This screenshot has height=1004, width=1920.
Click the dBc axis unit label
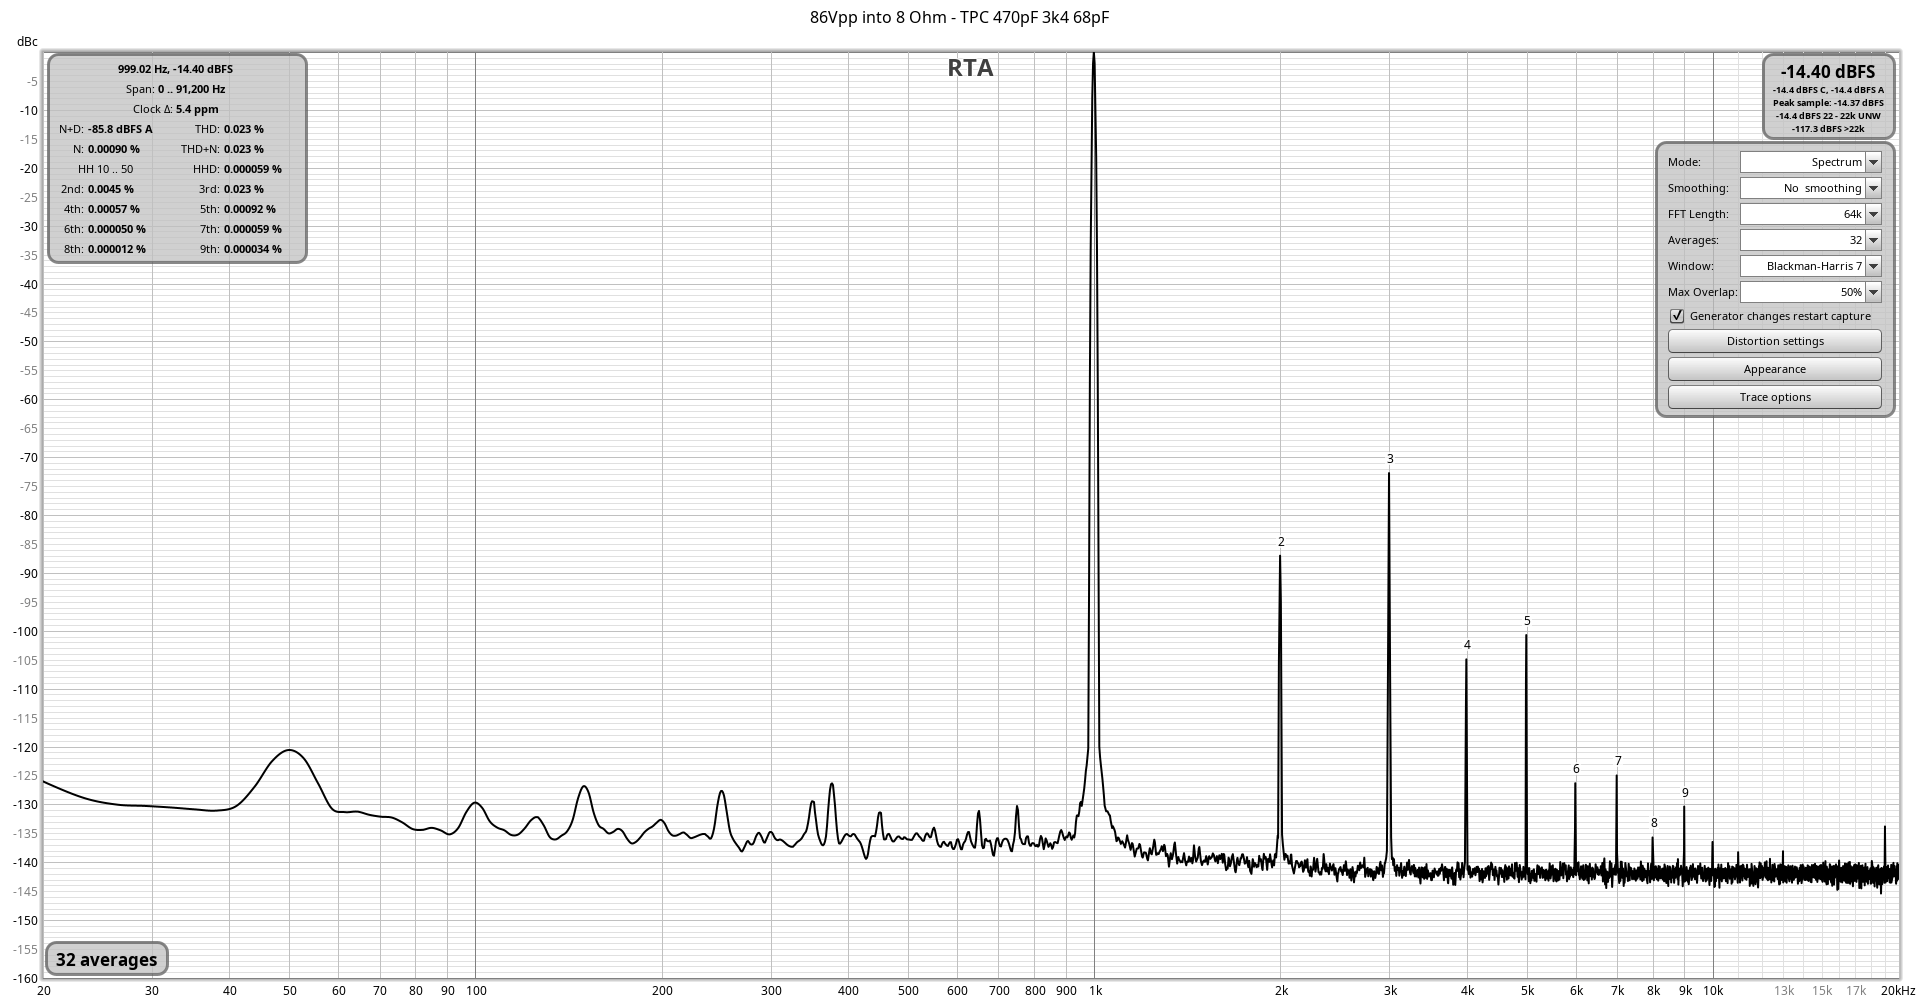click(27, 42)
